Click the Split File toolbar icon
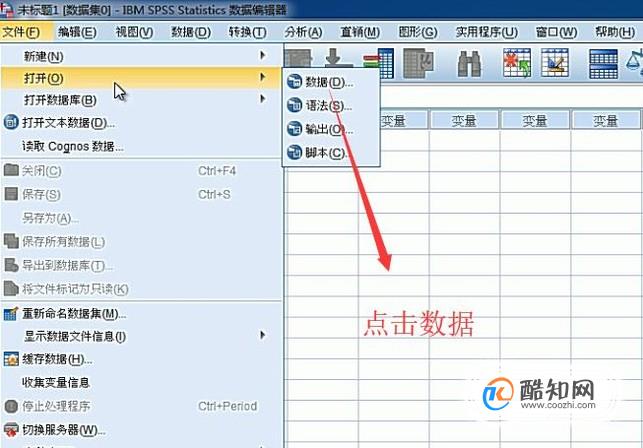The height and width of the screenshot is (448, 643). [603, 64]
